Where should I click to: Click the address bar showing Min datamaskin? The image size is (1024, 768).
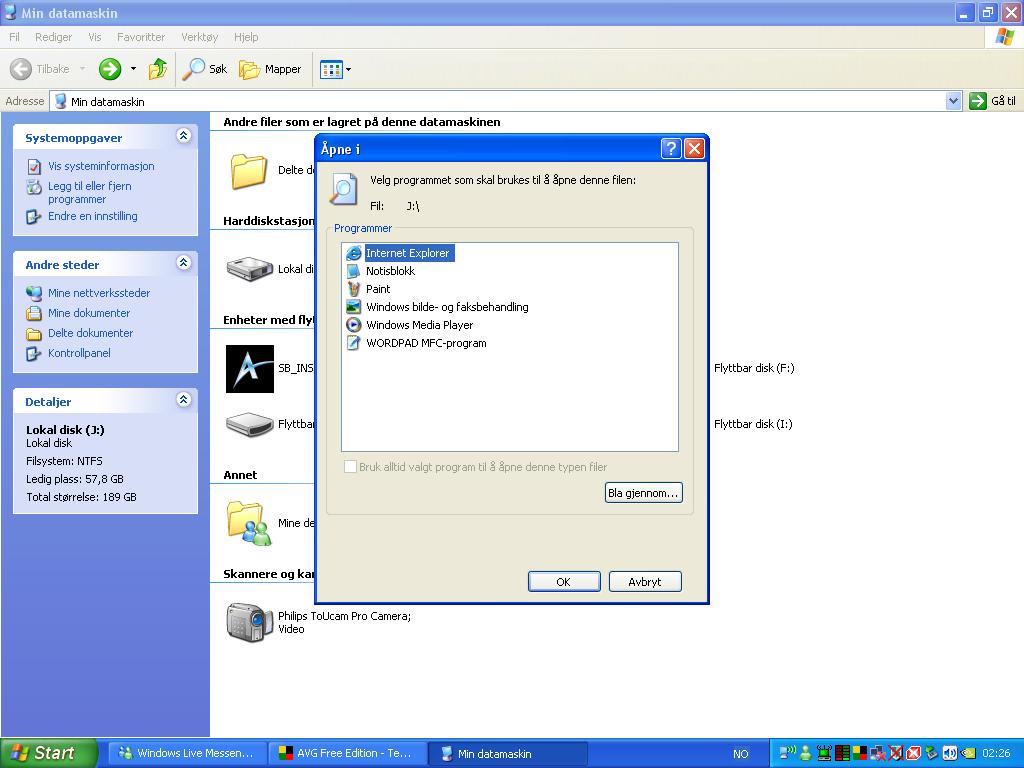[500, 101]
